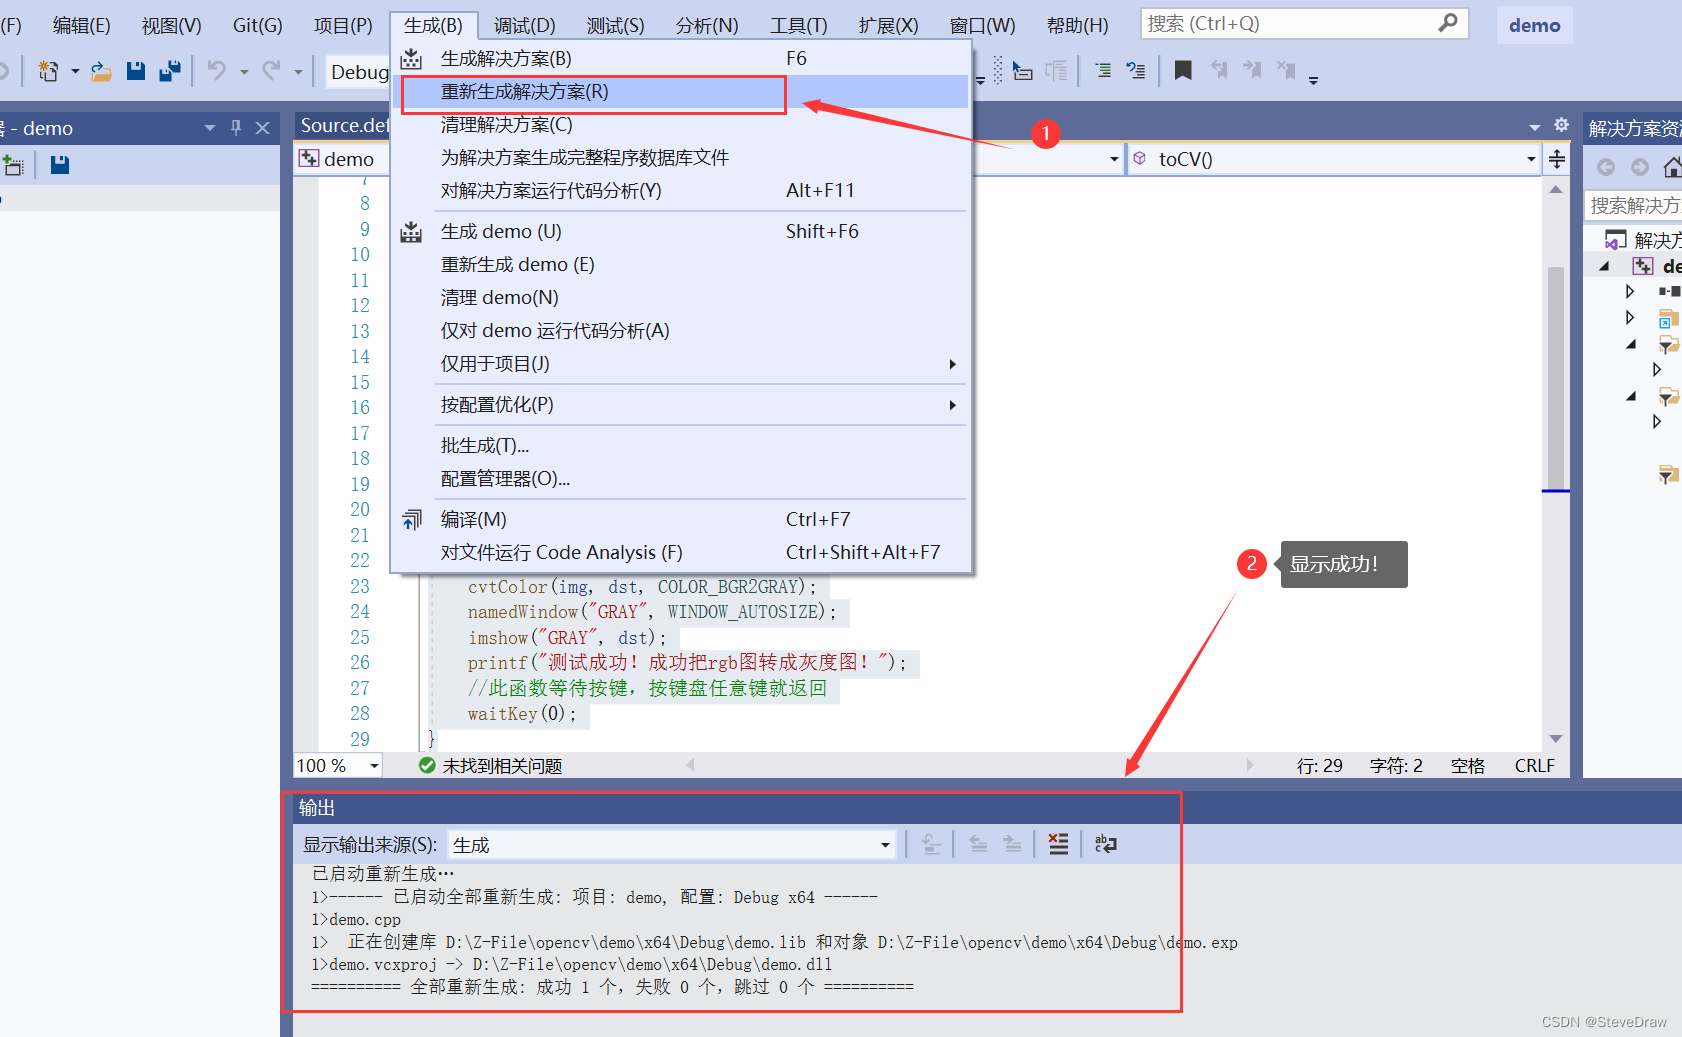Image resolution: width=1682 pixels, height=1037 pixels.
Task: Click the 搜索解决方案 search field
Action: point(1635,205)
